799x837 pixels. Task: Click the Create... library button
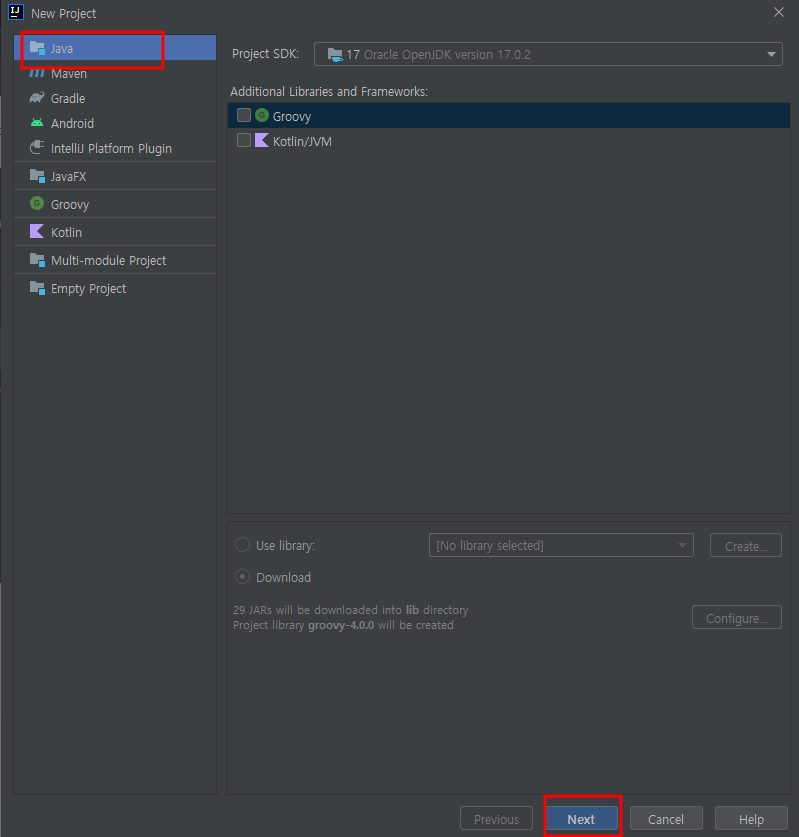tap(746, 546)
